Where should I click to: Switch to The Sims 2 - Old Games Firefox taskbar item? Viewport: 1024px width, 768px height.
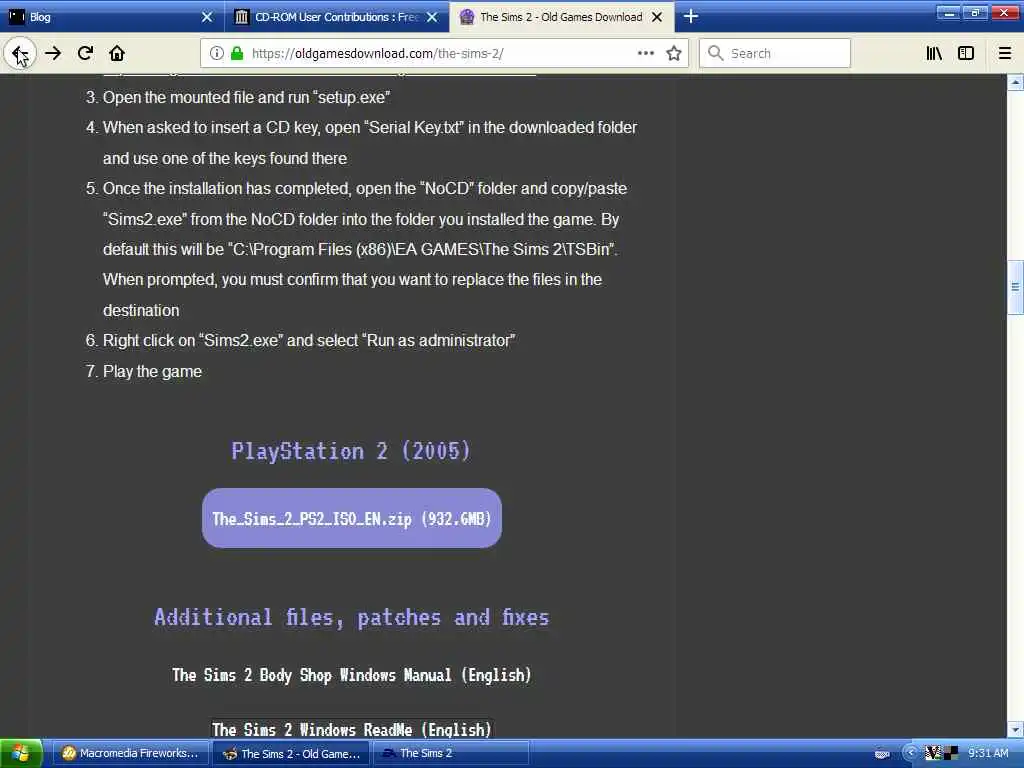tap(291, 754)
